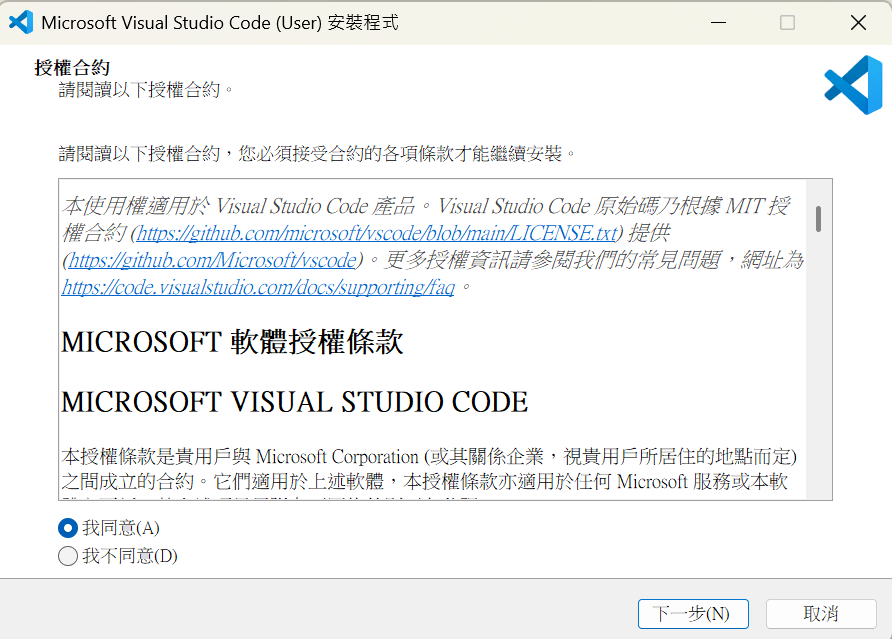Click the VS Code icon in title bar
The image size is (892, 639).
21,23
